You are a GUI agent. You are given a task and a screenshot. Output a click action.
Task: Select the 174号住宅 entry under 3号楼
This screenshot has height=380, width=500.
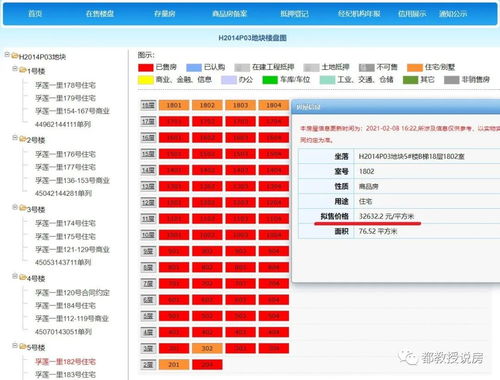[65, 223]
